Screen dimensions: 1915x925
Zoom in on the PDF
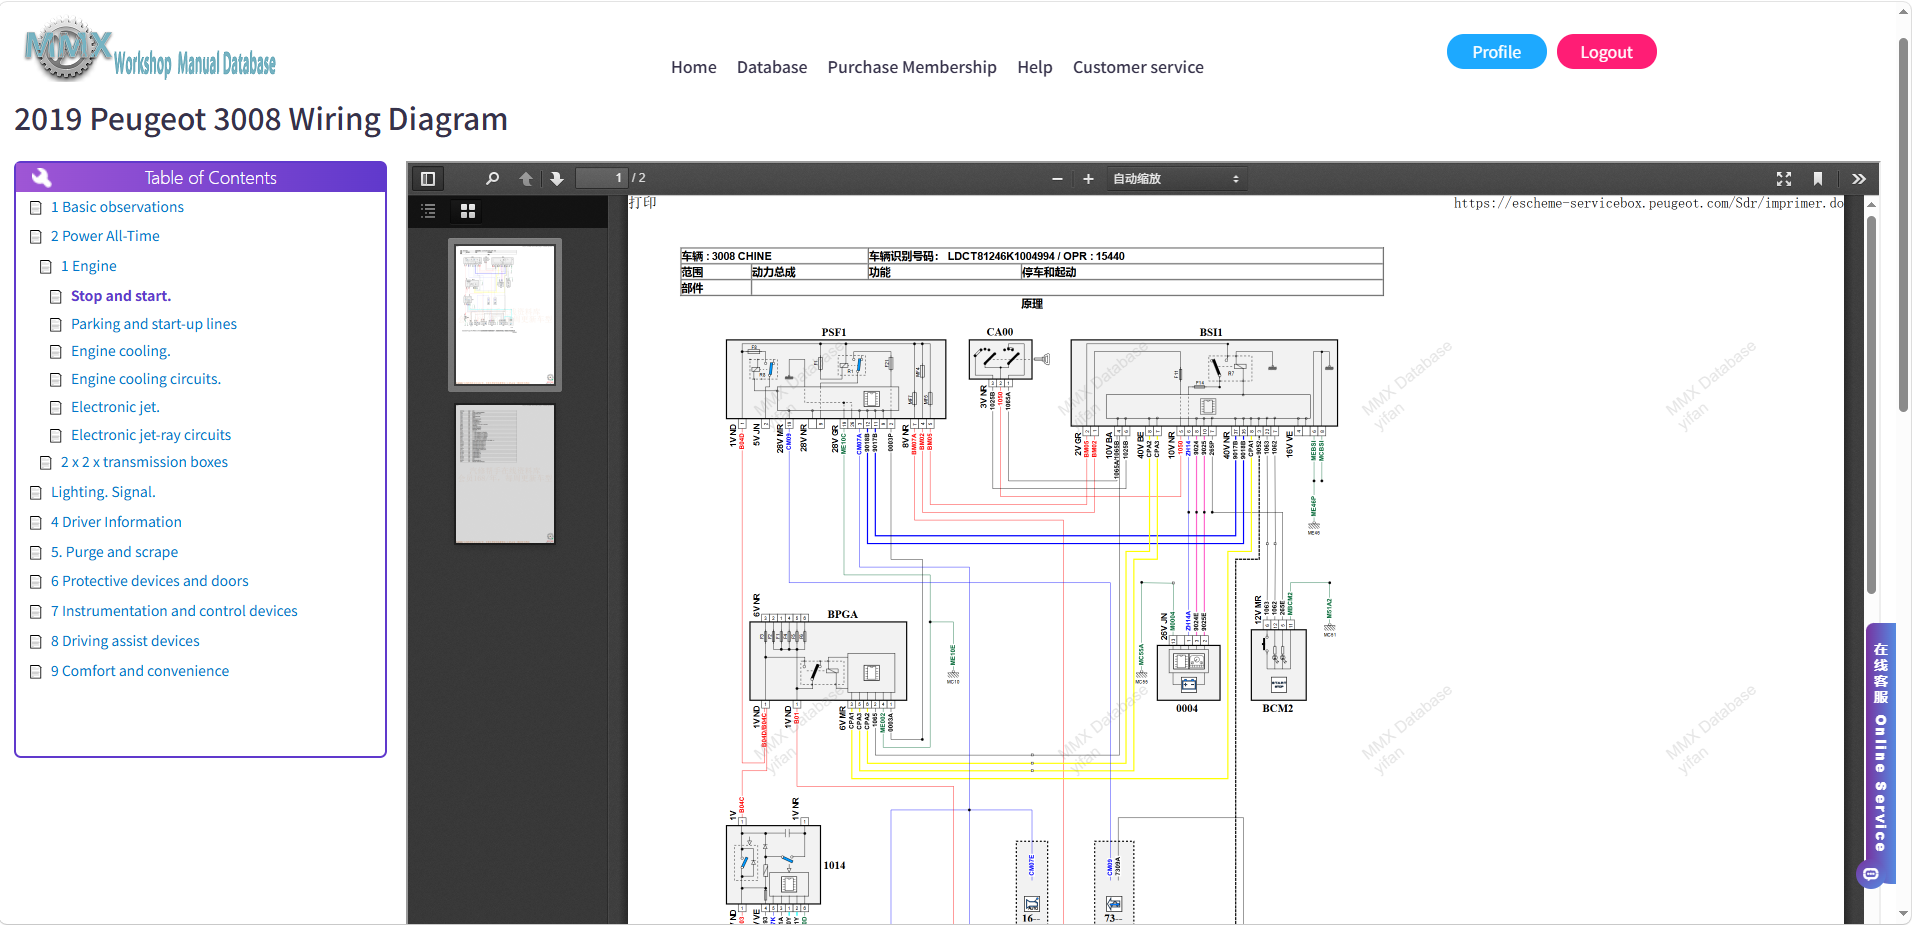[1088, 179]
